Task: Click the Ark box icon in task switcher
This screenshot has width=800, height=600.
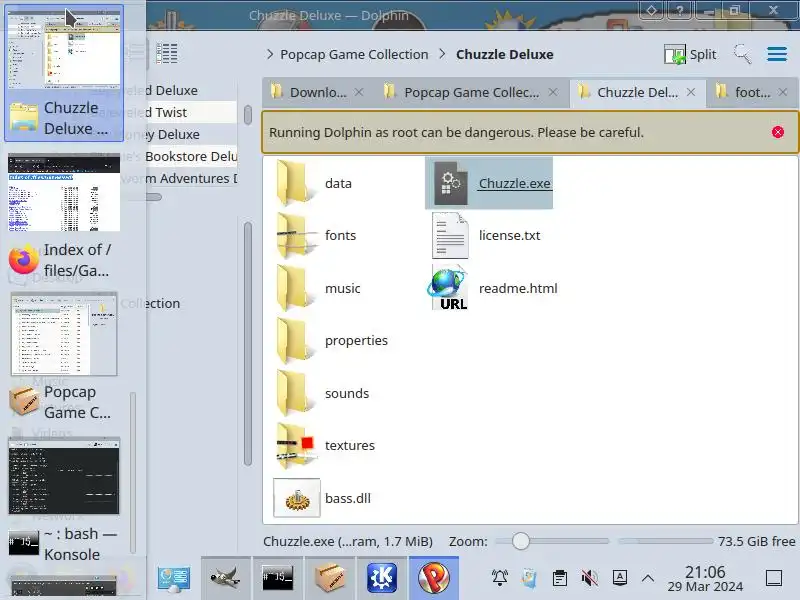Action: [23, 401]
